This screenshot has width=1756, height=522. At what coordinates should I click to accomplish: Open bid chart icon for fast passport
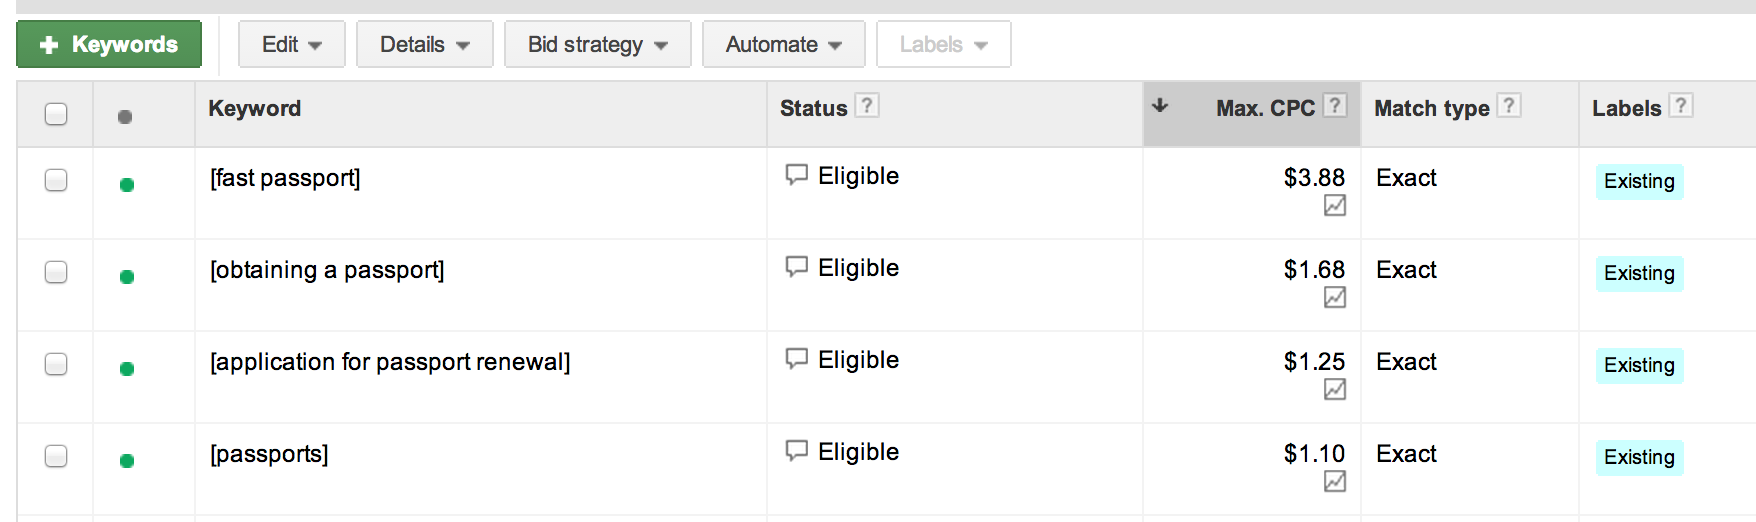tap(1335, 205)
